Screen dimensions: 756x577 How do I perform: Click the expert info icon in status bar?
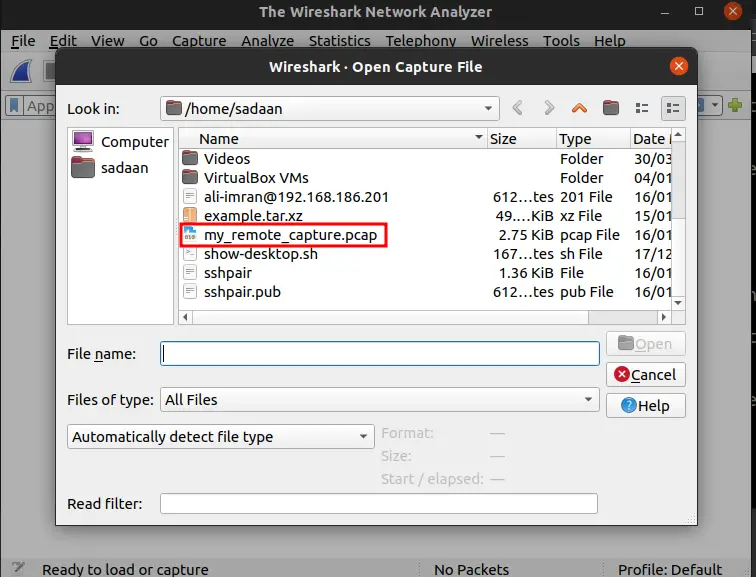(x=18, y=568)
